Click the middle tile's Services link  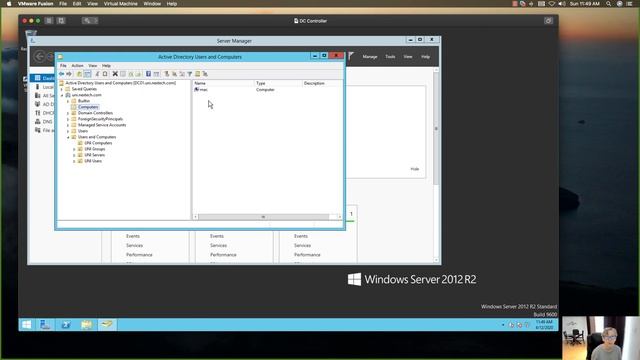click(x=218, y=246)
